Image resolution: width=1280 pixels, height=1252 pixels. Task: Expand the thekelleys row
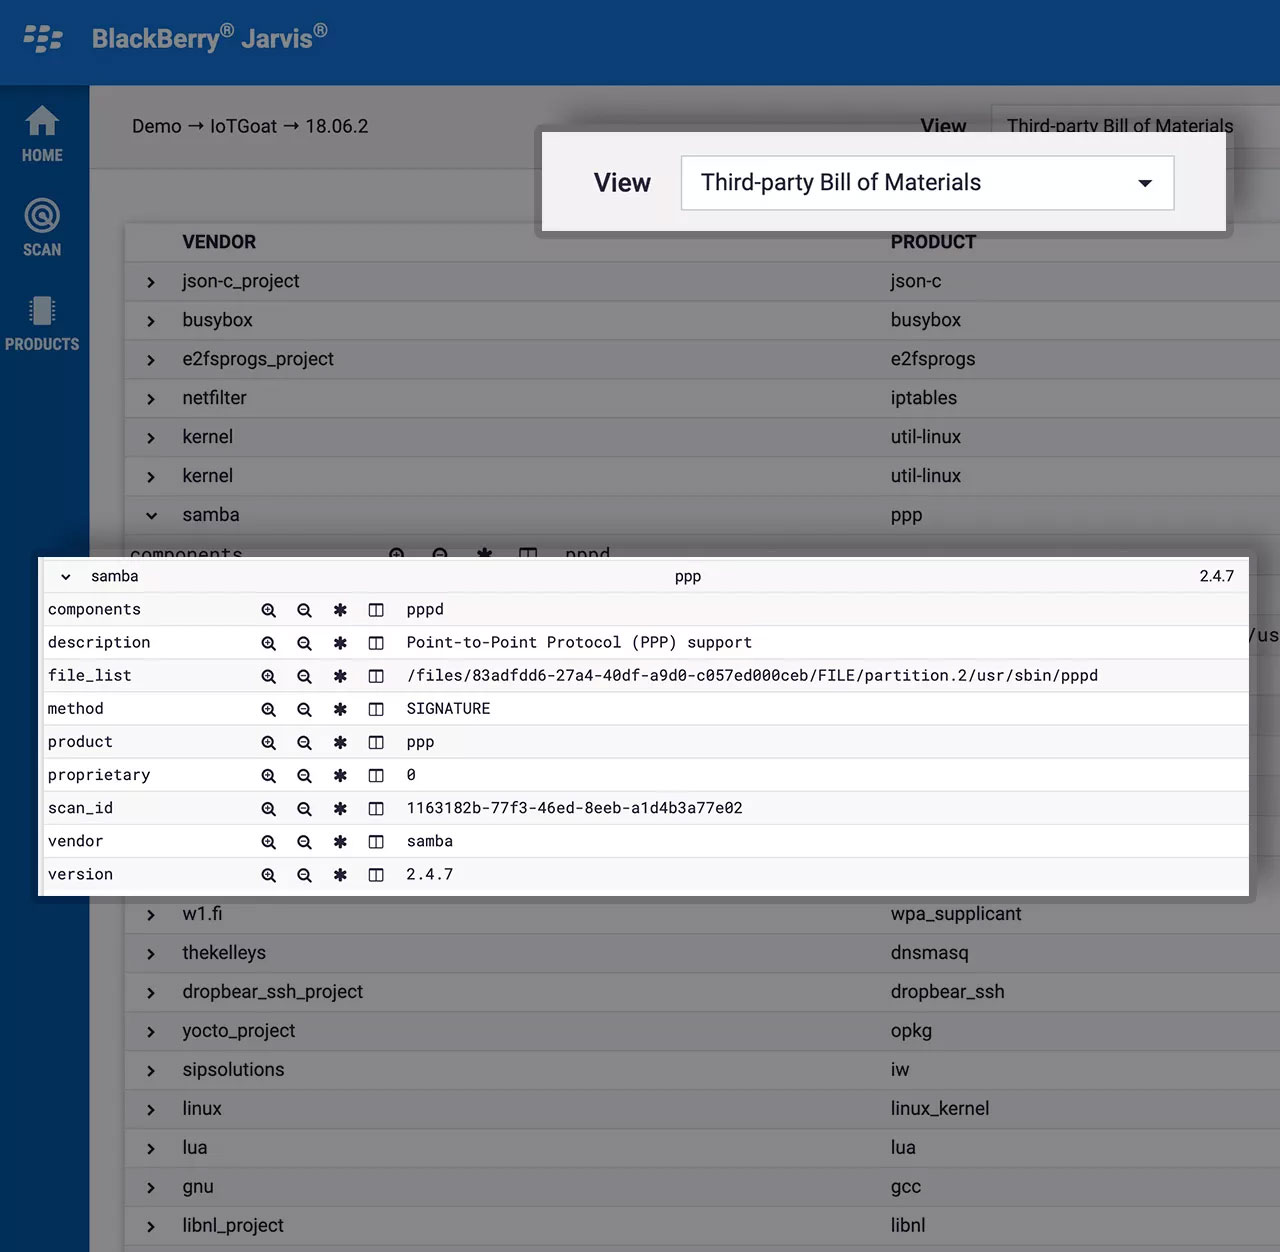151,954
